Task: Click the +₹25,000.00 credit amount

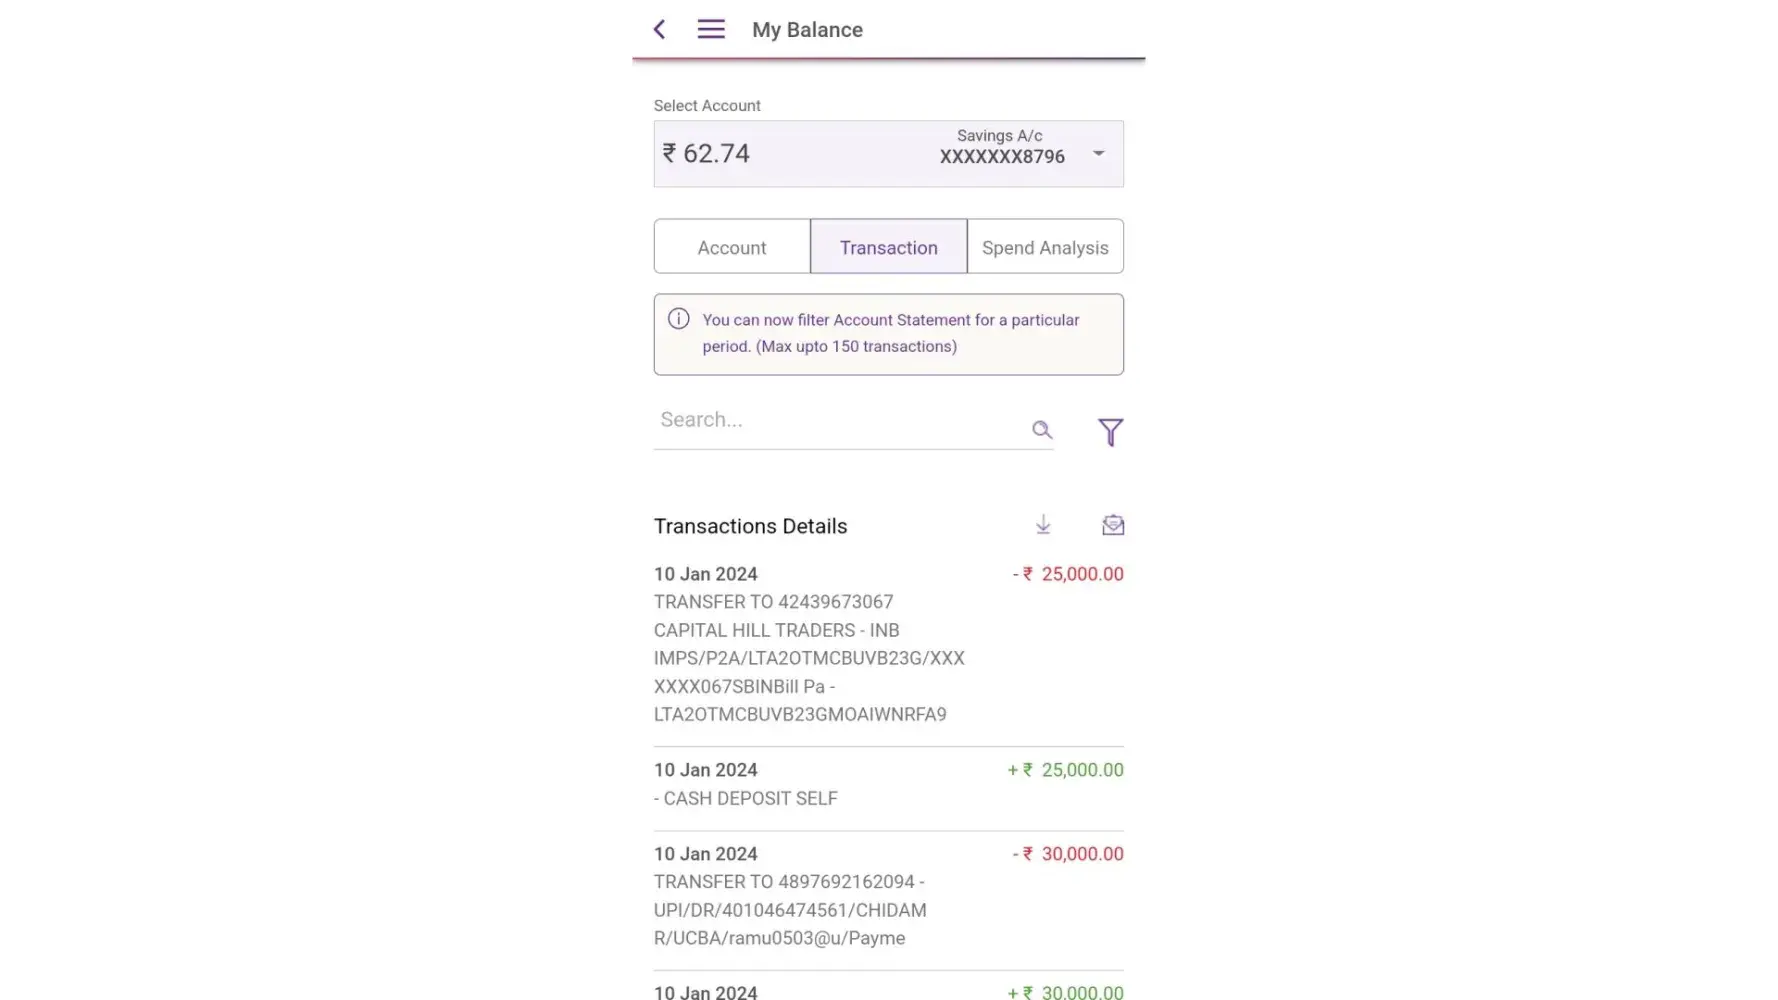Action: coord(1066,770)
